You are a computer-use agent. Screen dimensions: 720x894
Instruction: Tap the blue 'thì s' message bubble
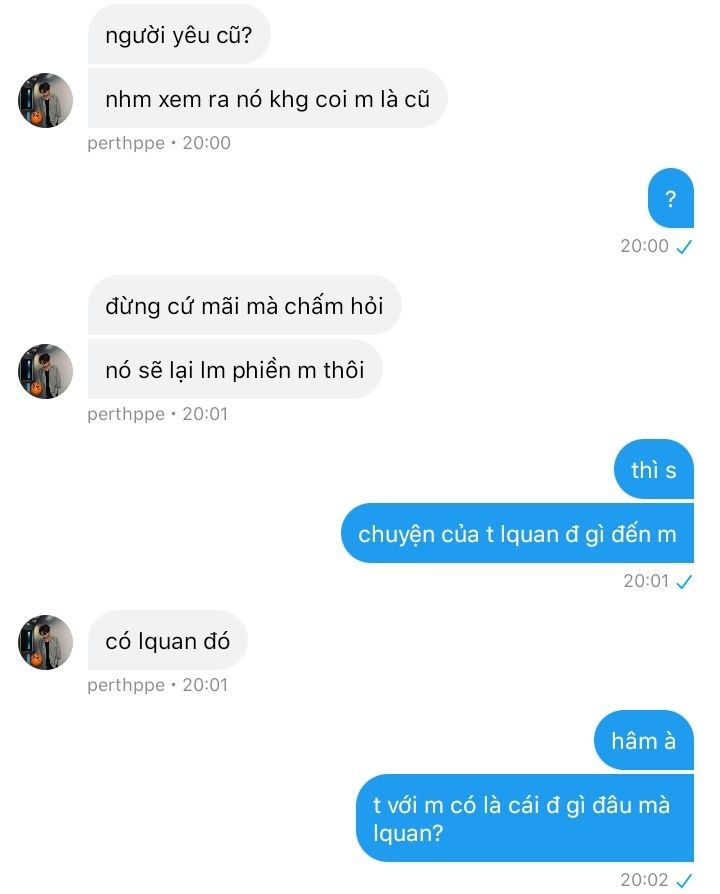(654, 470)
